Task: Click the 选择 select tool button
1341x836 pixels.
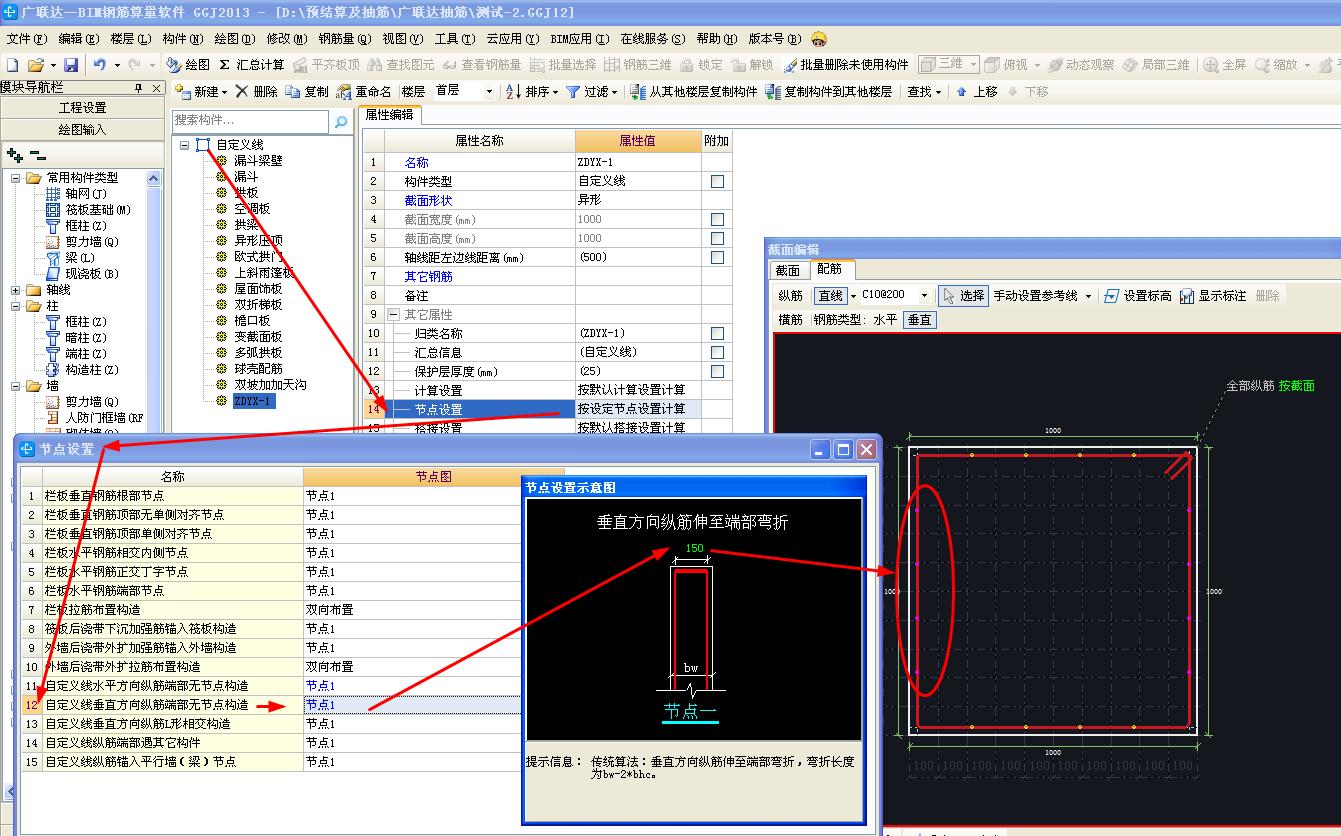Action: coord(963,296)
